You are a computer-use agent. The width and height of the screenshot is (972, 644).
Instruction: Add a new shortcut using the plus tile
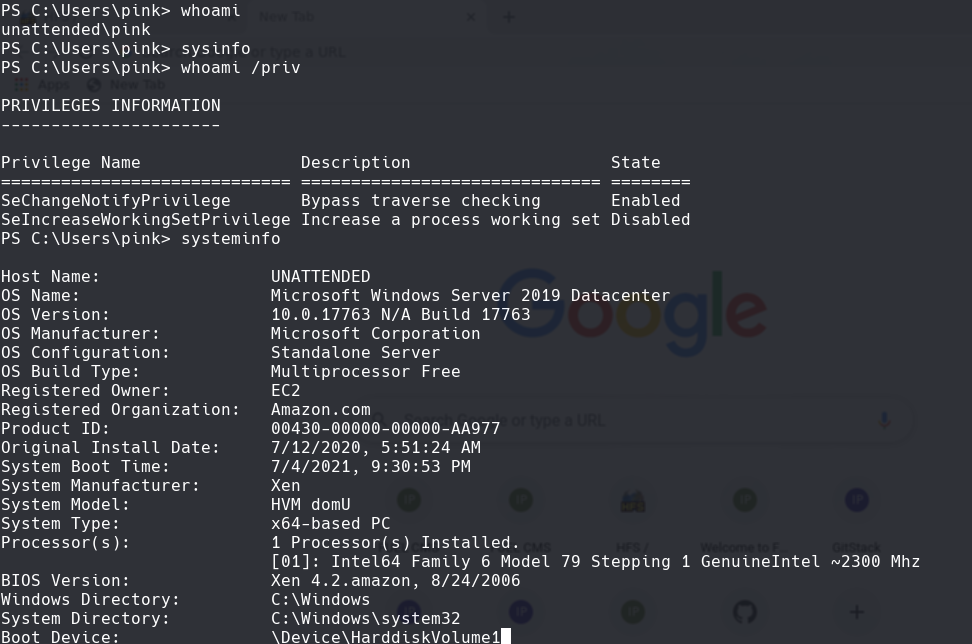[x=855, y=611]
